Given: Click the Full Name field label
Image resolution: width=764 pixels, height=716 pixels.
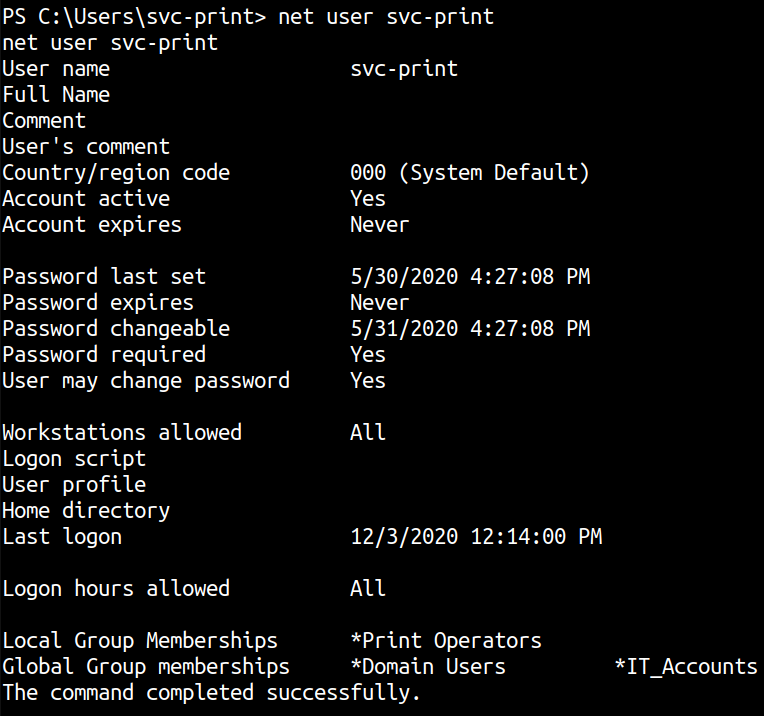Looking at the screenshot, I should coord(56,95).
